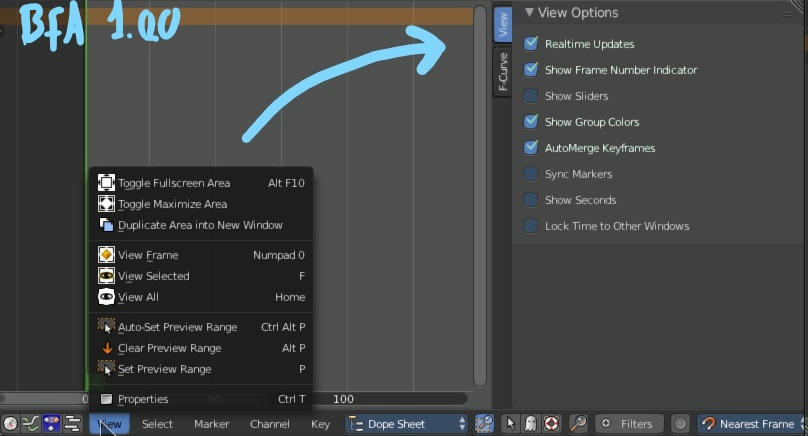Open the View menu in header
This screenshot has width=808, height=436.
(x=110, y=424)
